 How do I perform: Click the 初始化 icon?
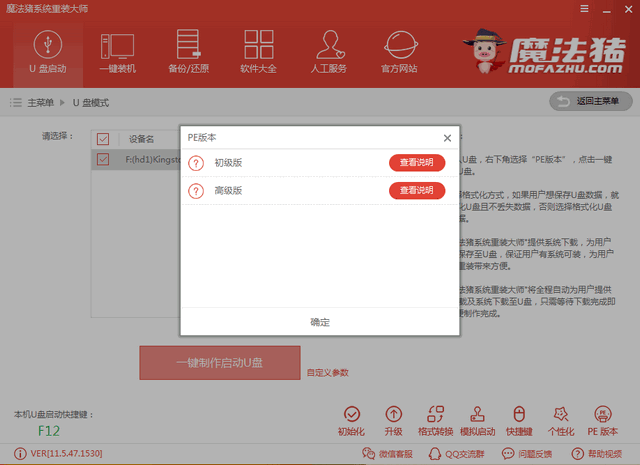coord(351,421)
